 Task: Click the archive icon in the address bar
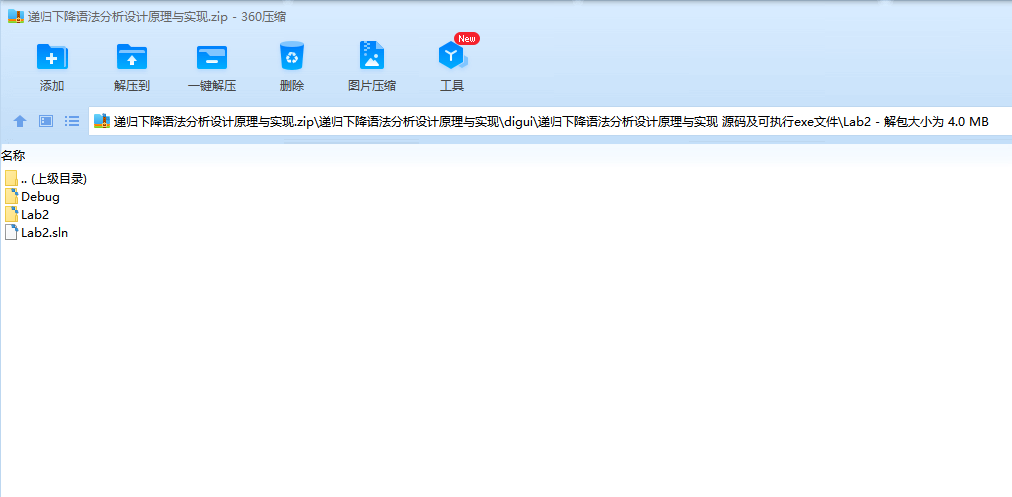tap(102, 121)
